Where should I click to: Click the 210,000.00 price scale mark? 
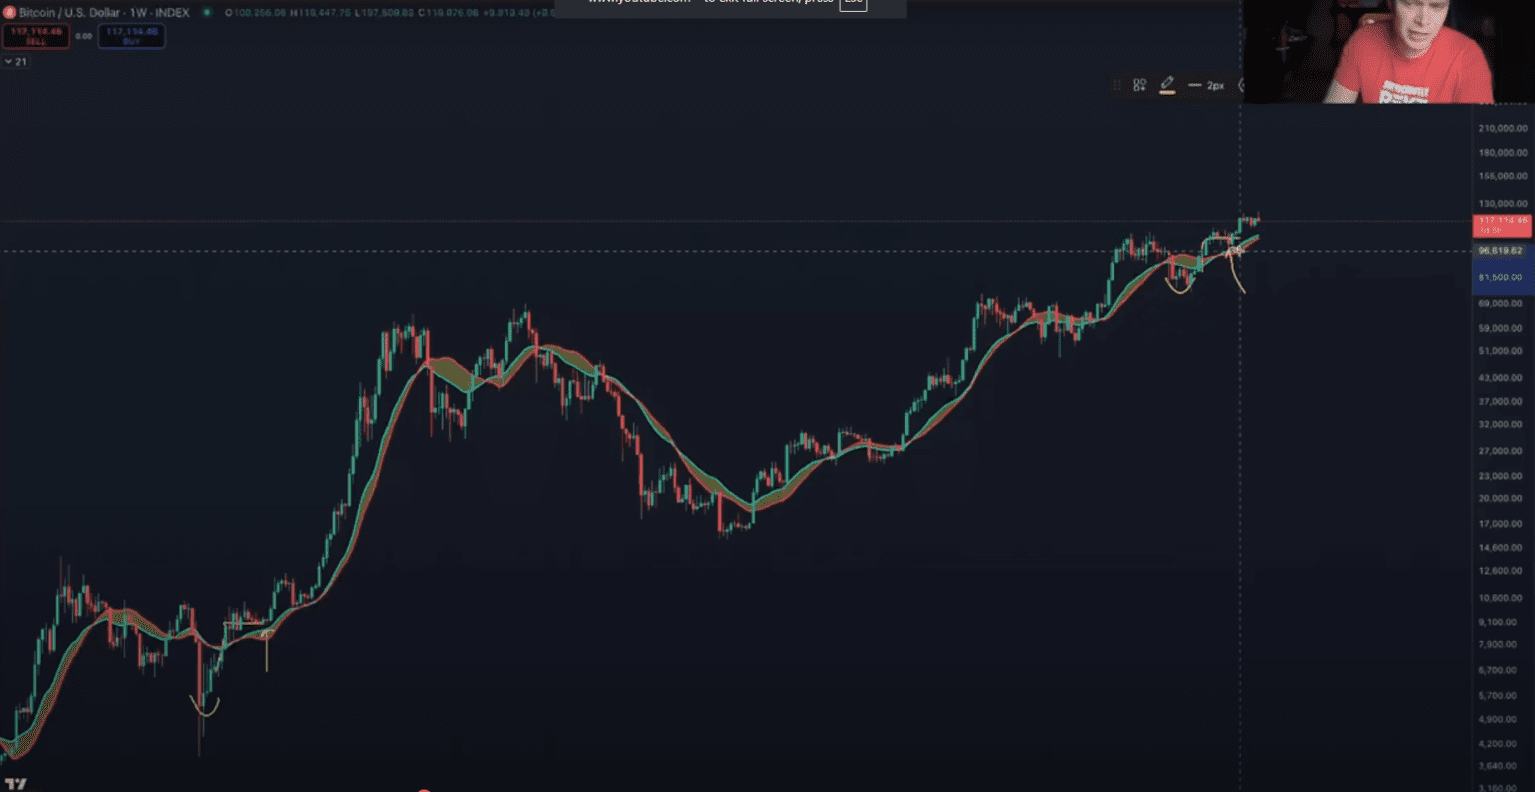(x=1502, y=128)
